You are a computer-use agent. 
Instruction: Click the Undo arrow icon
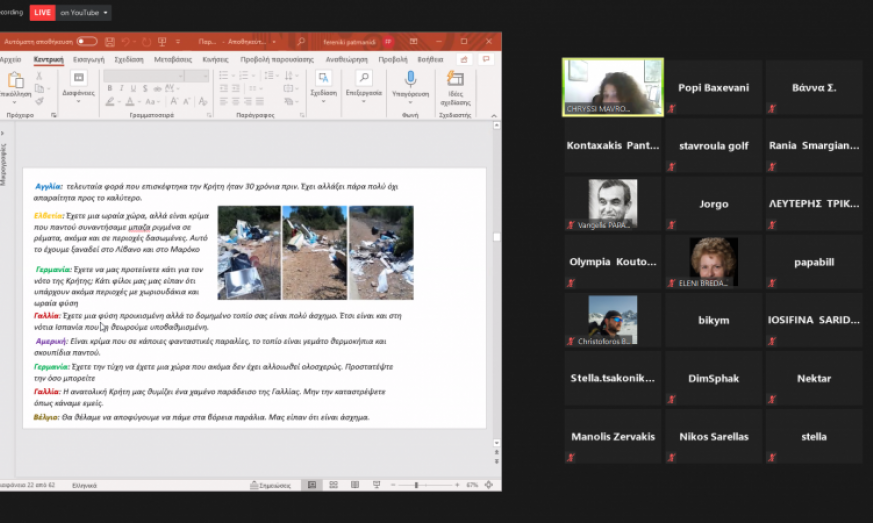click(x=126, y=42)
